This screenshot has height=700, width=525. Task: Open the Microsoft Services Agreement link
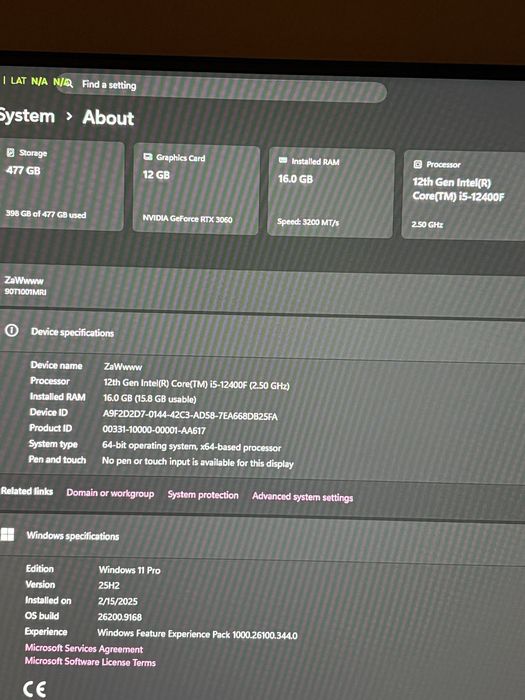(x=84, y=648)
